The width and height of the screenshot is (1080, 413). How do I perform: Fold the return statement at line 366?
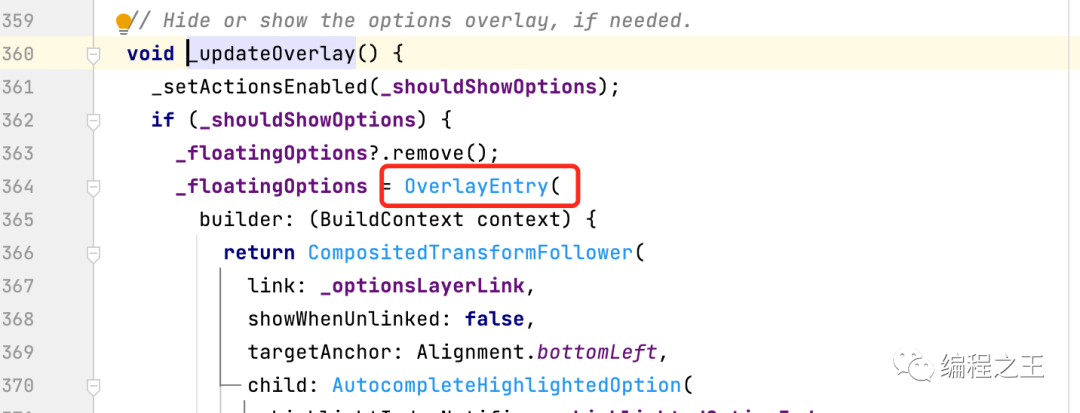pos(93,253)
